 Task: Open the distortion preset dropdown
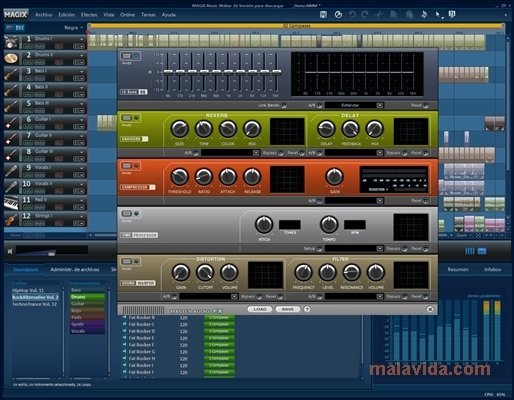pyautogui.click(x=234, y=296)
